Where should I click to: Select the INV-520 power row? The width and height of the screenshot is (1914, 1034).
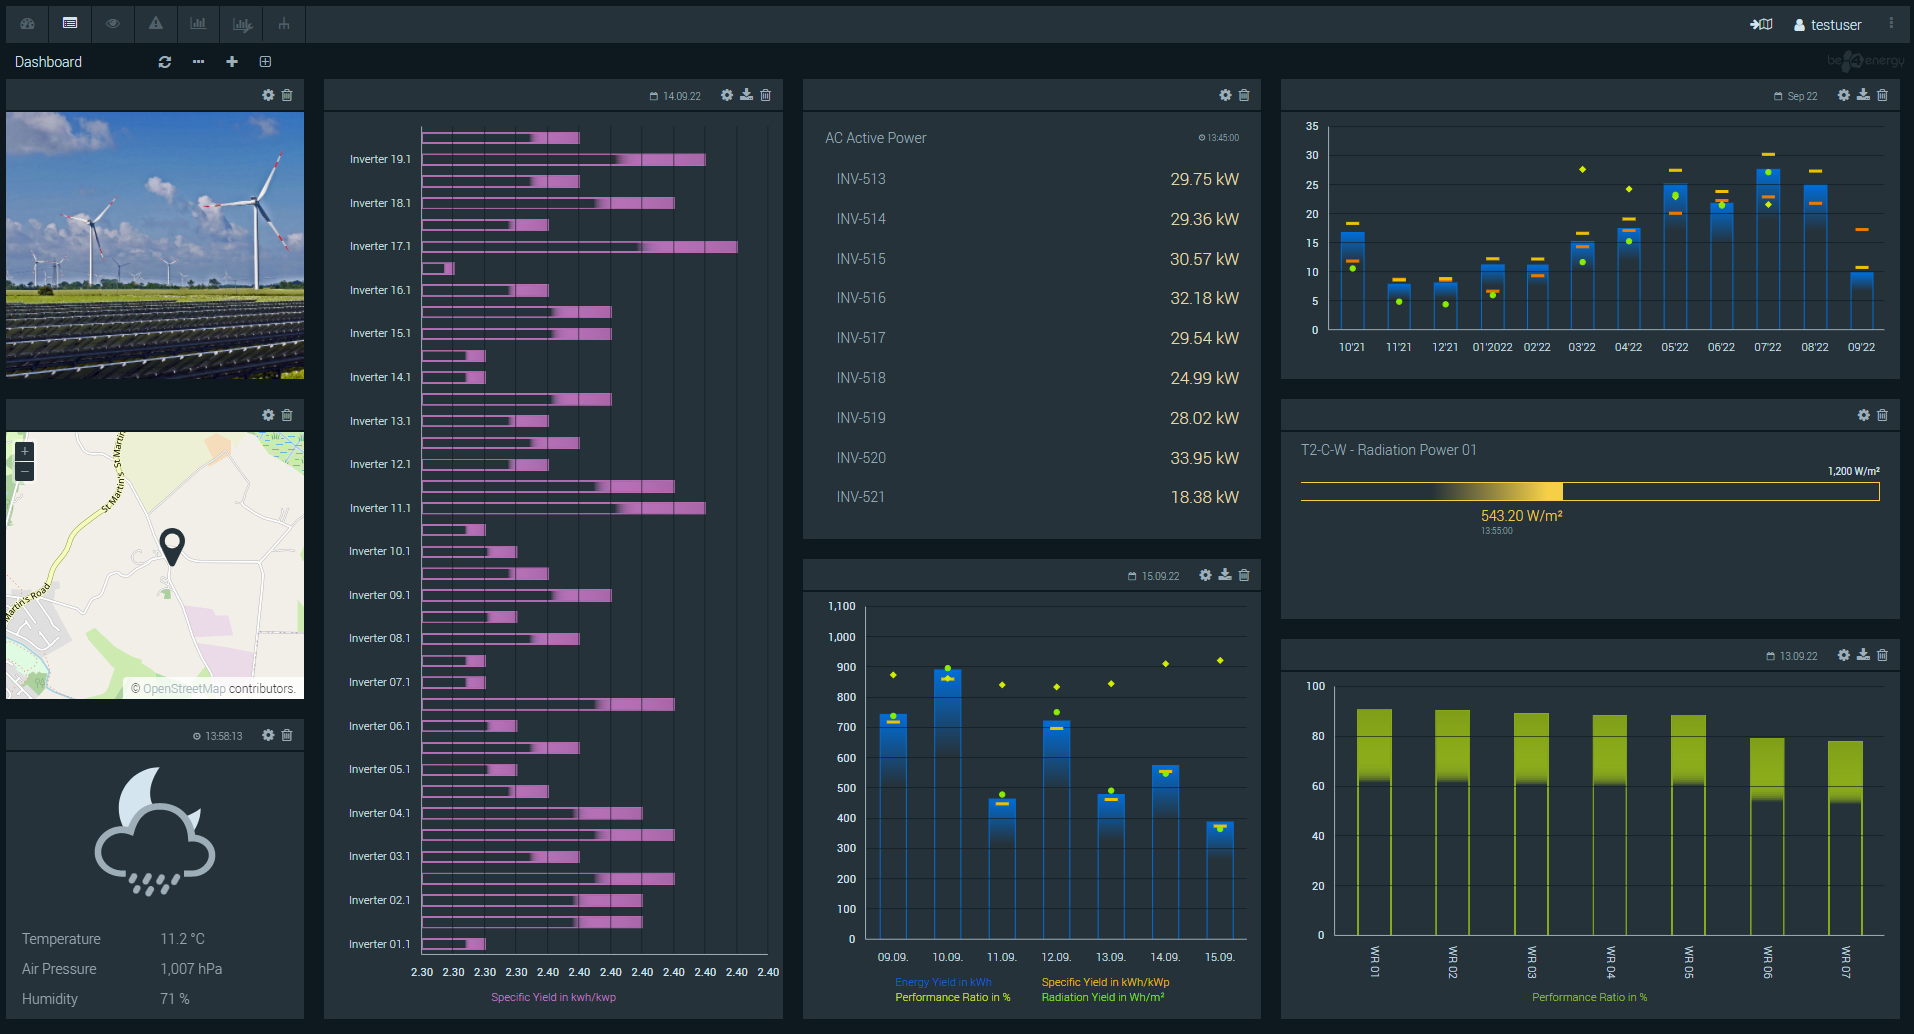[x=1037, y=458]
